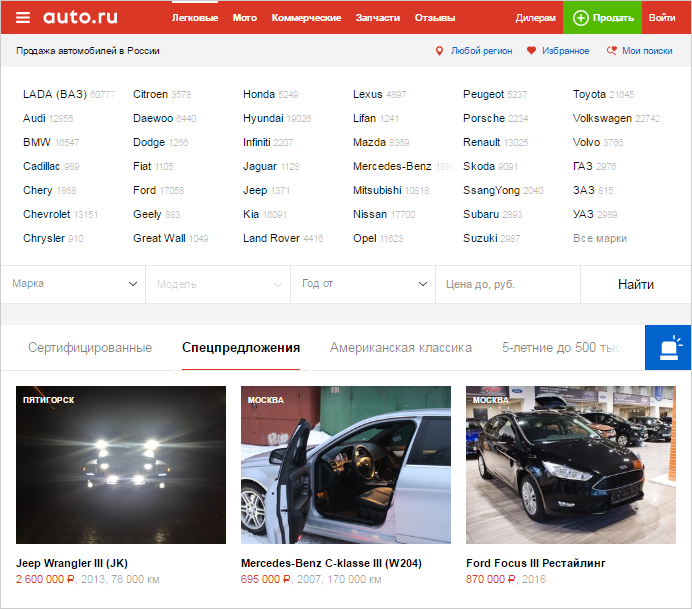Click the Jaguar brand link
This screenshot has width=692, height=609.
point(260,166)
